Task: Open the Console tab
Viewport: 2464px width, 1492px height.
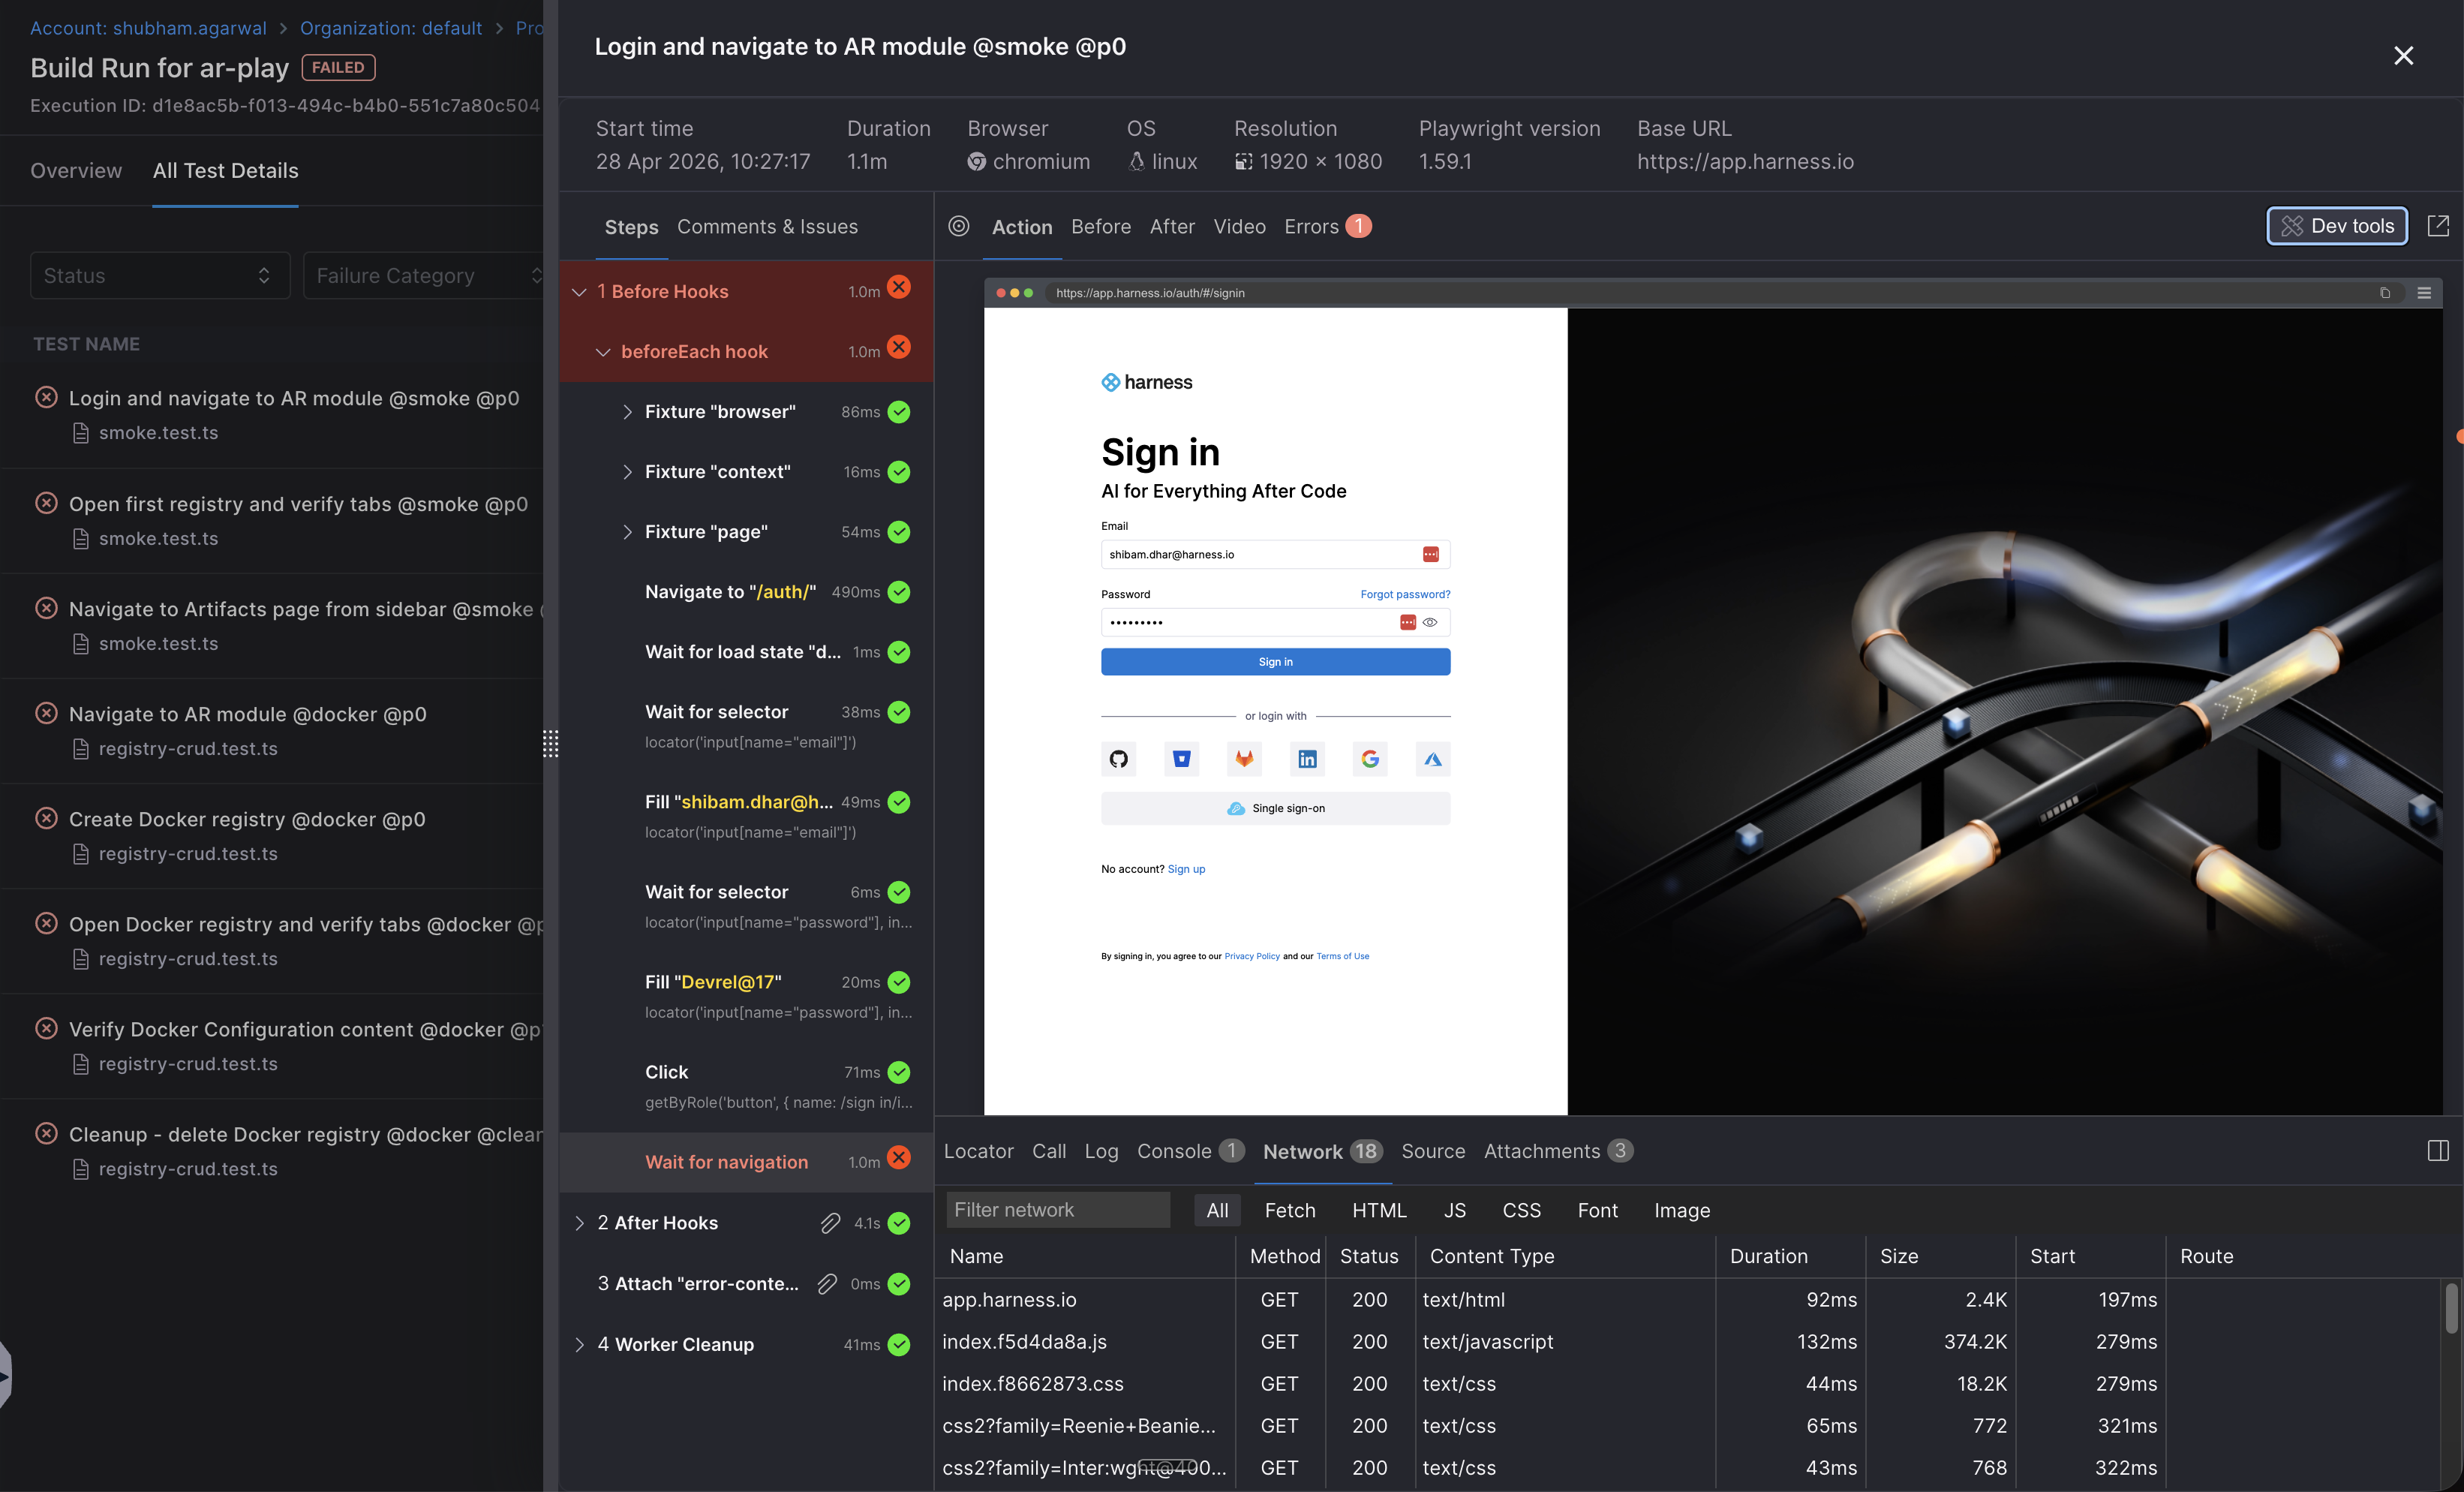Action: [1190, 1151]
